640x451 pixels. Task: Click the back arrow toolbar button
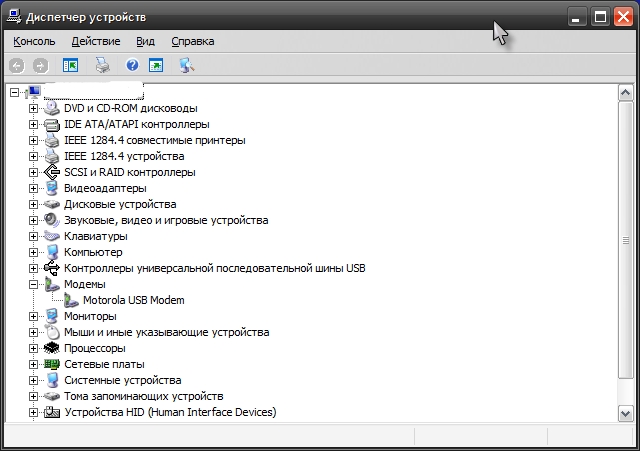click(17, 66)
